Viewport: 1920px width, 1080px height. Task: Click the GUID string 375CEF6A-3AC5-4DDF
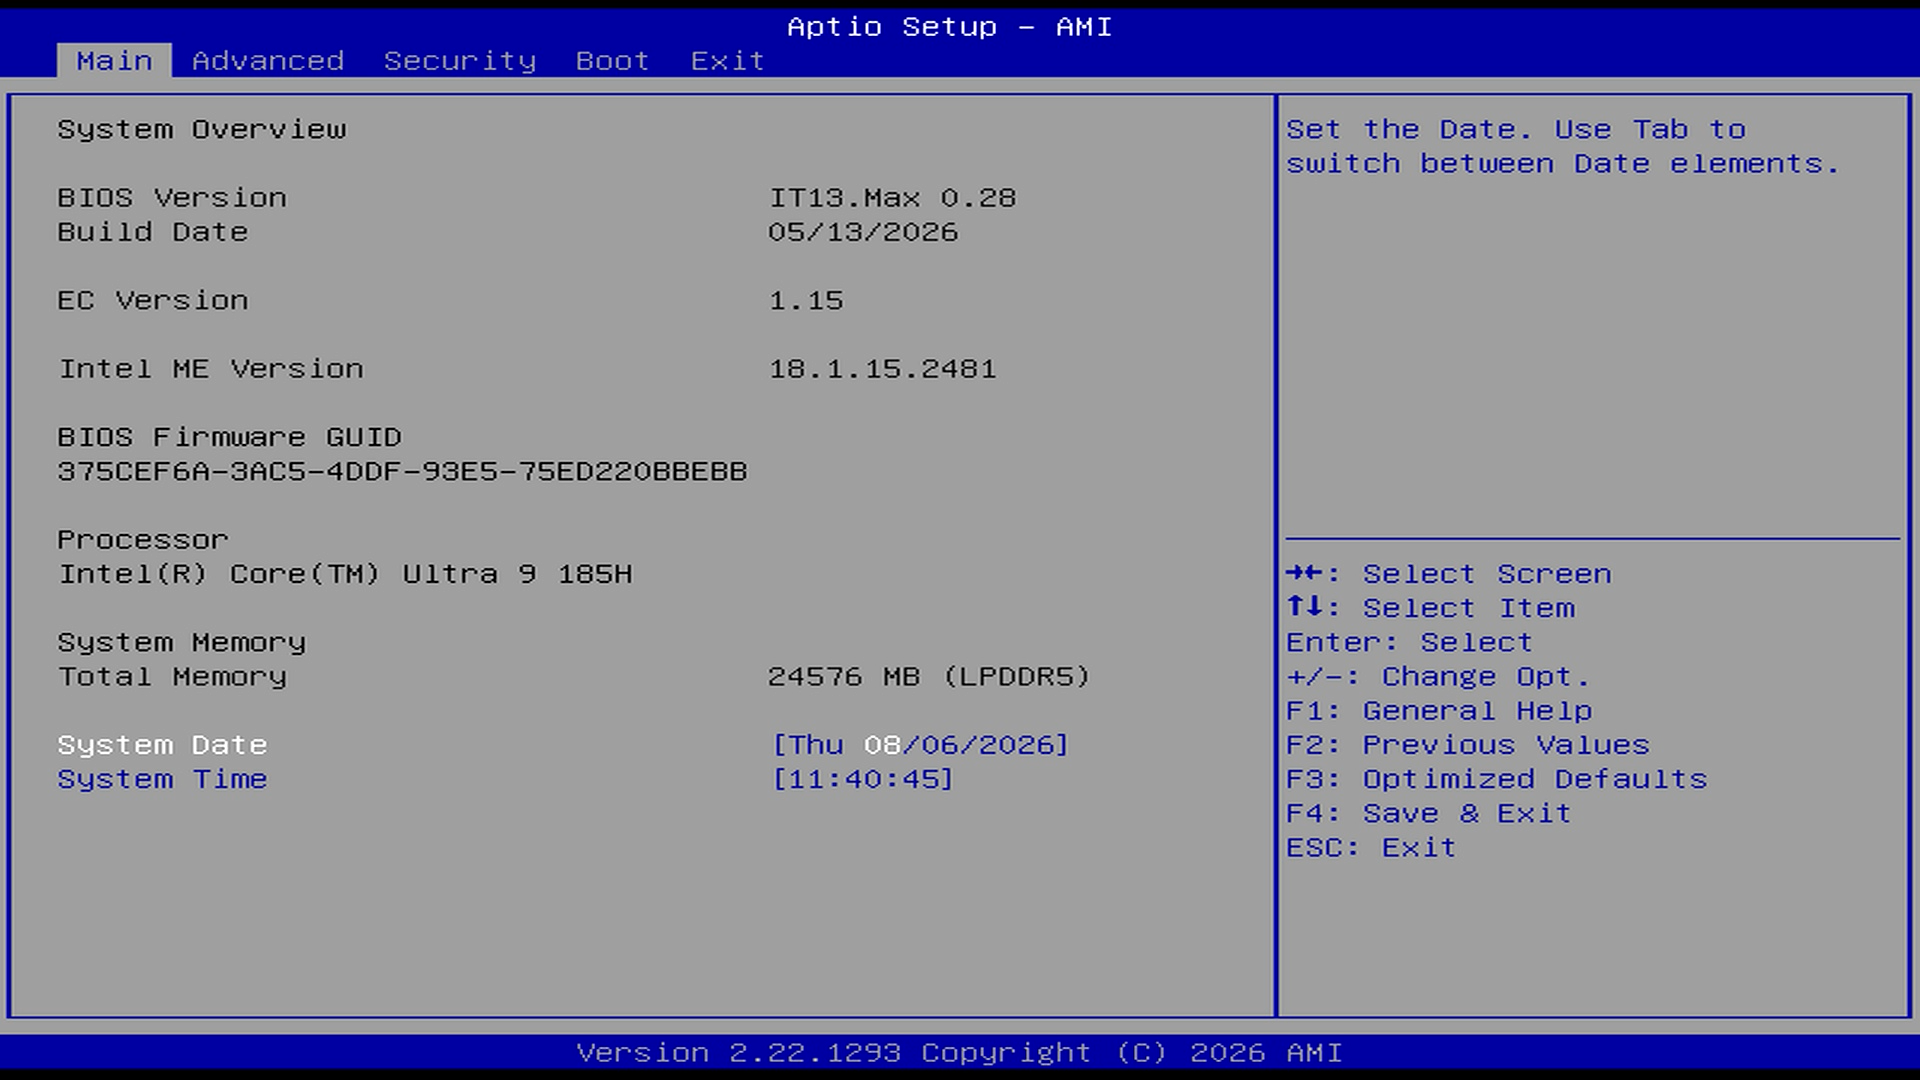[x=402, y=471]
